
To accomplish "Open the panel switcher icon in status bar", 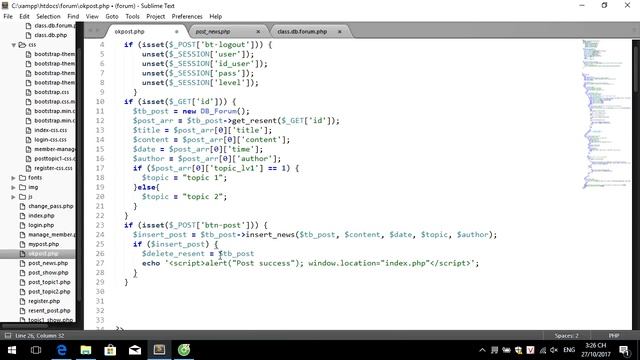I will [x=8, y=336].
